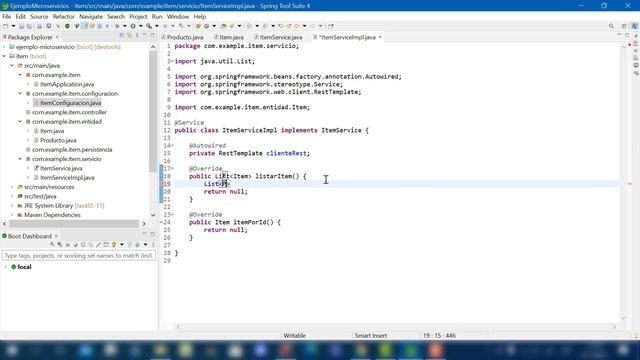Click the pencil icon in Boot Dashboard toolbar

(x=98, y=244)
